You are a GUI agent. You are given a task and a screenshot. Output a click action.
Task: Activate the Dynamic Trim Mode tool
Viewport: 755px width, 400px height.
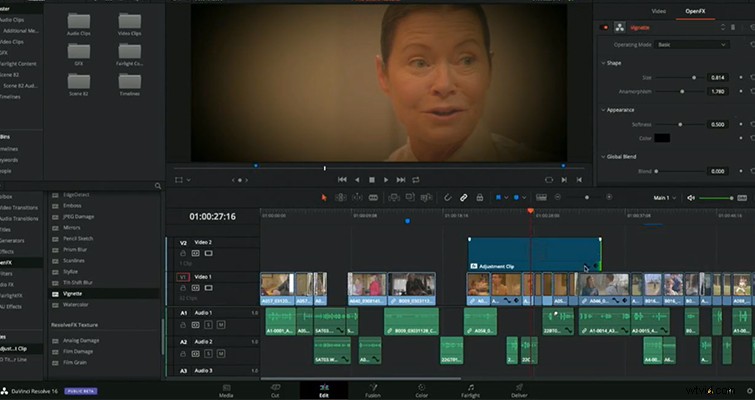[x=357, y=197]
